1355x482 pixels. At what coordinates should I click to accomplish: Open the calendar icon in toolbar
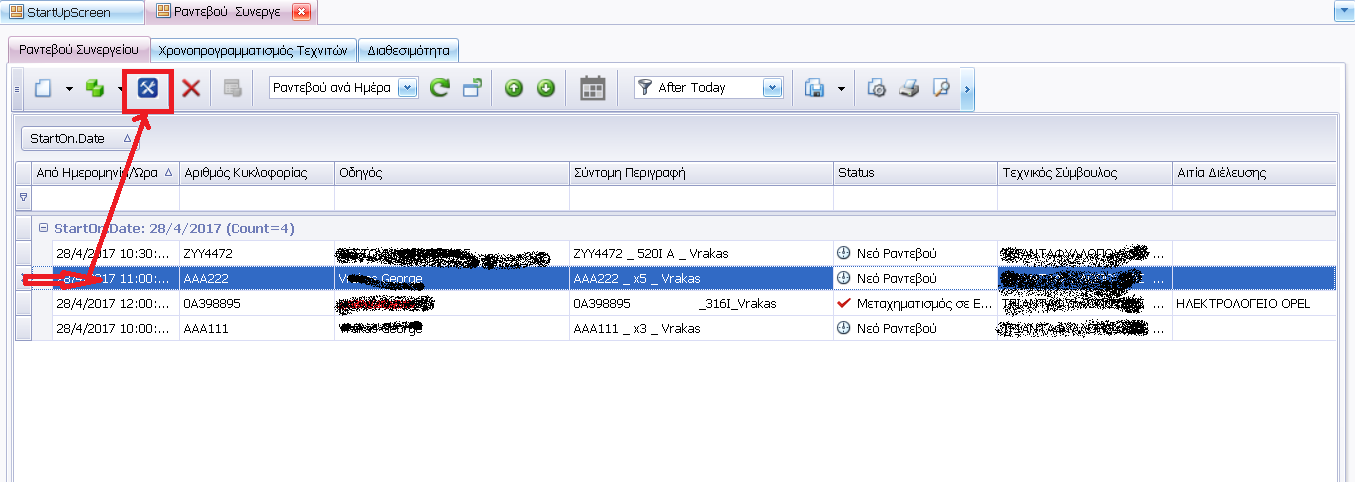point(593,88)
